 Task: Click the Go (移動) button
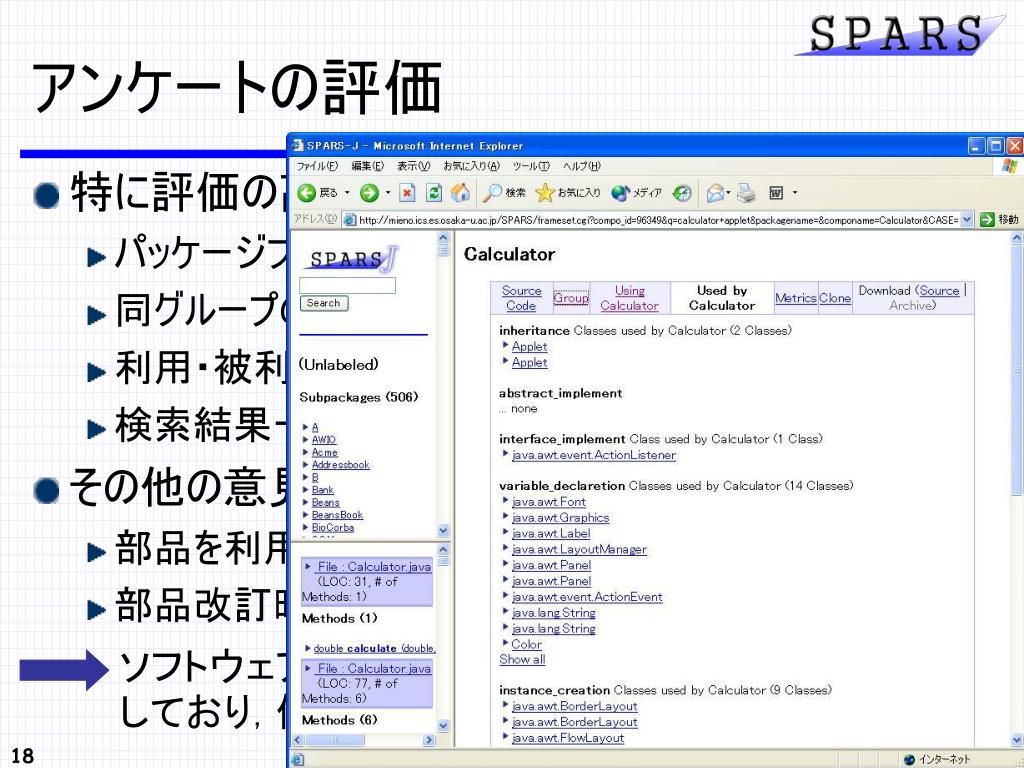click(x=999, y=220)
